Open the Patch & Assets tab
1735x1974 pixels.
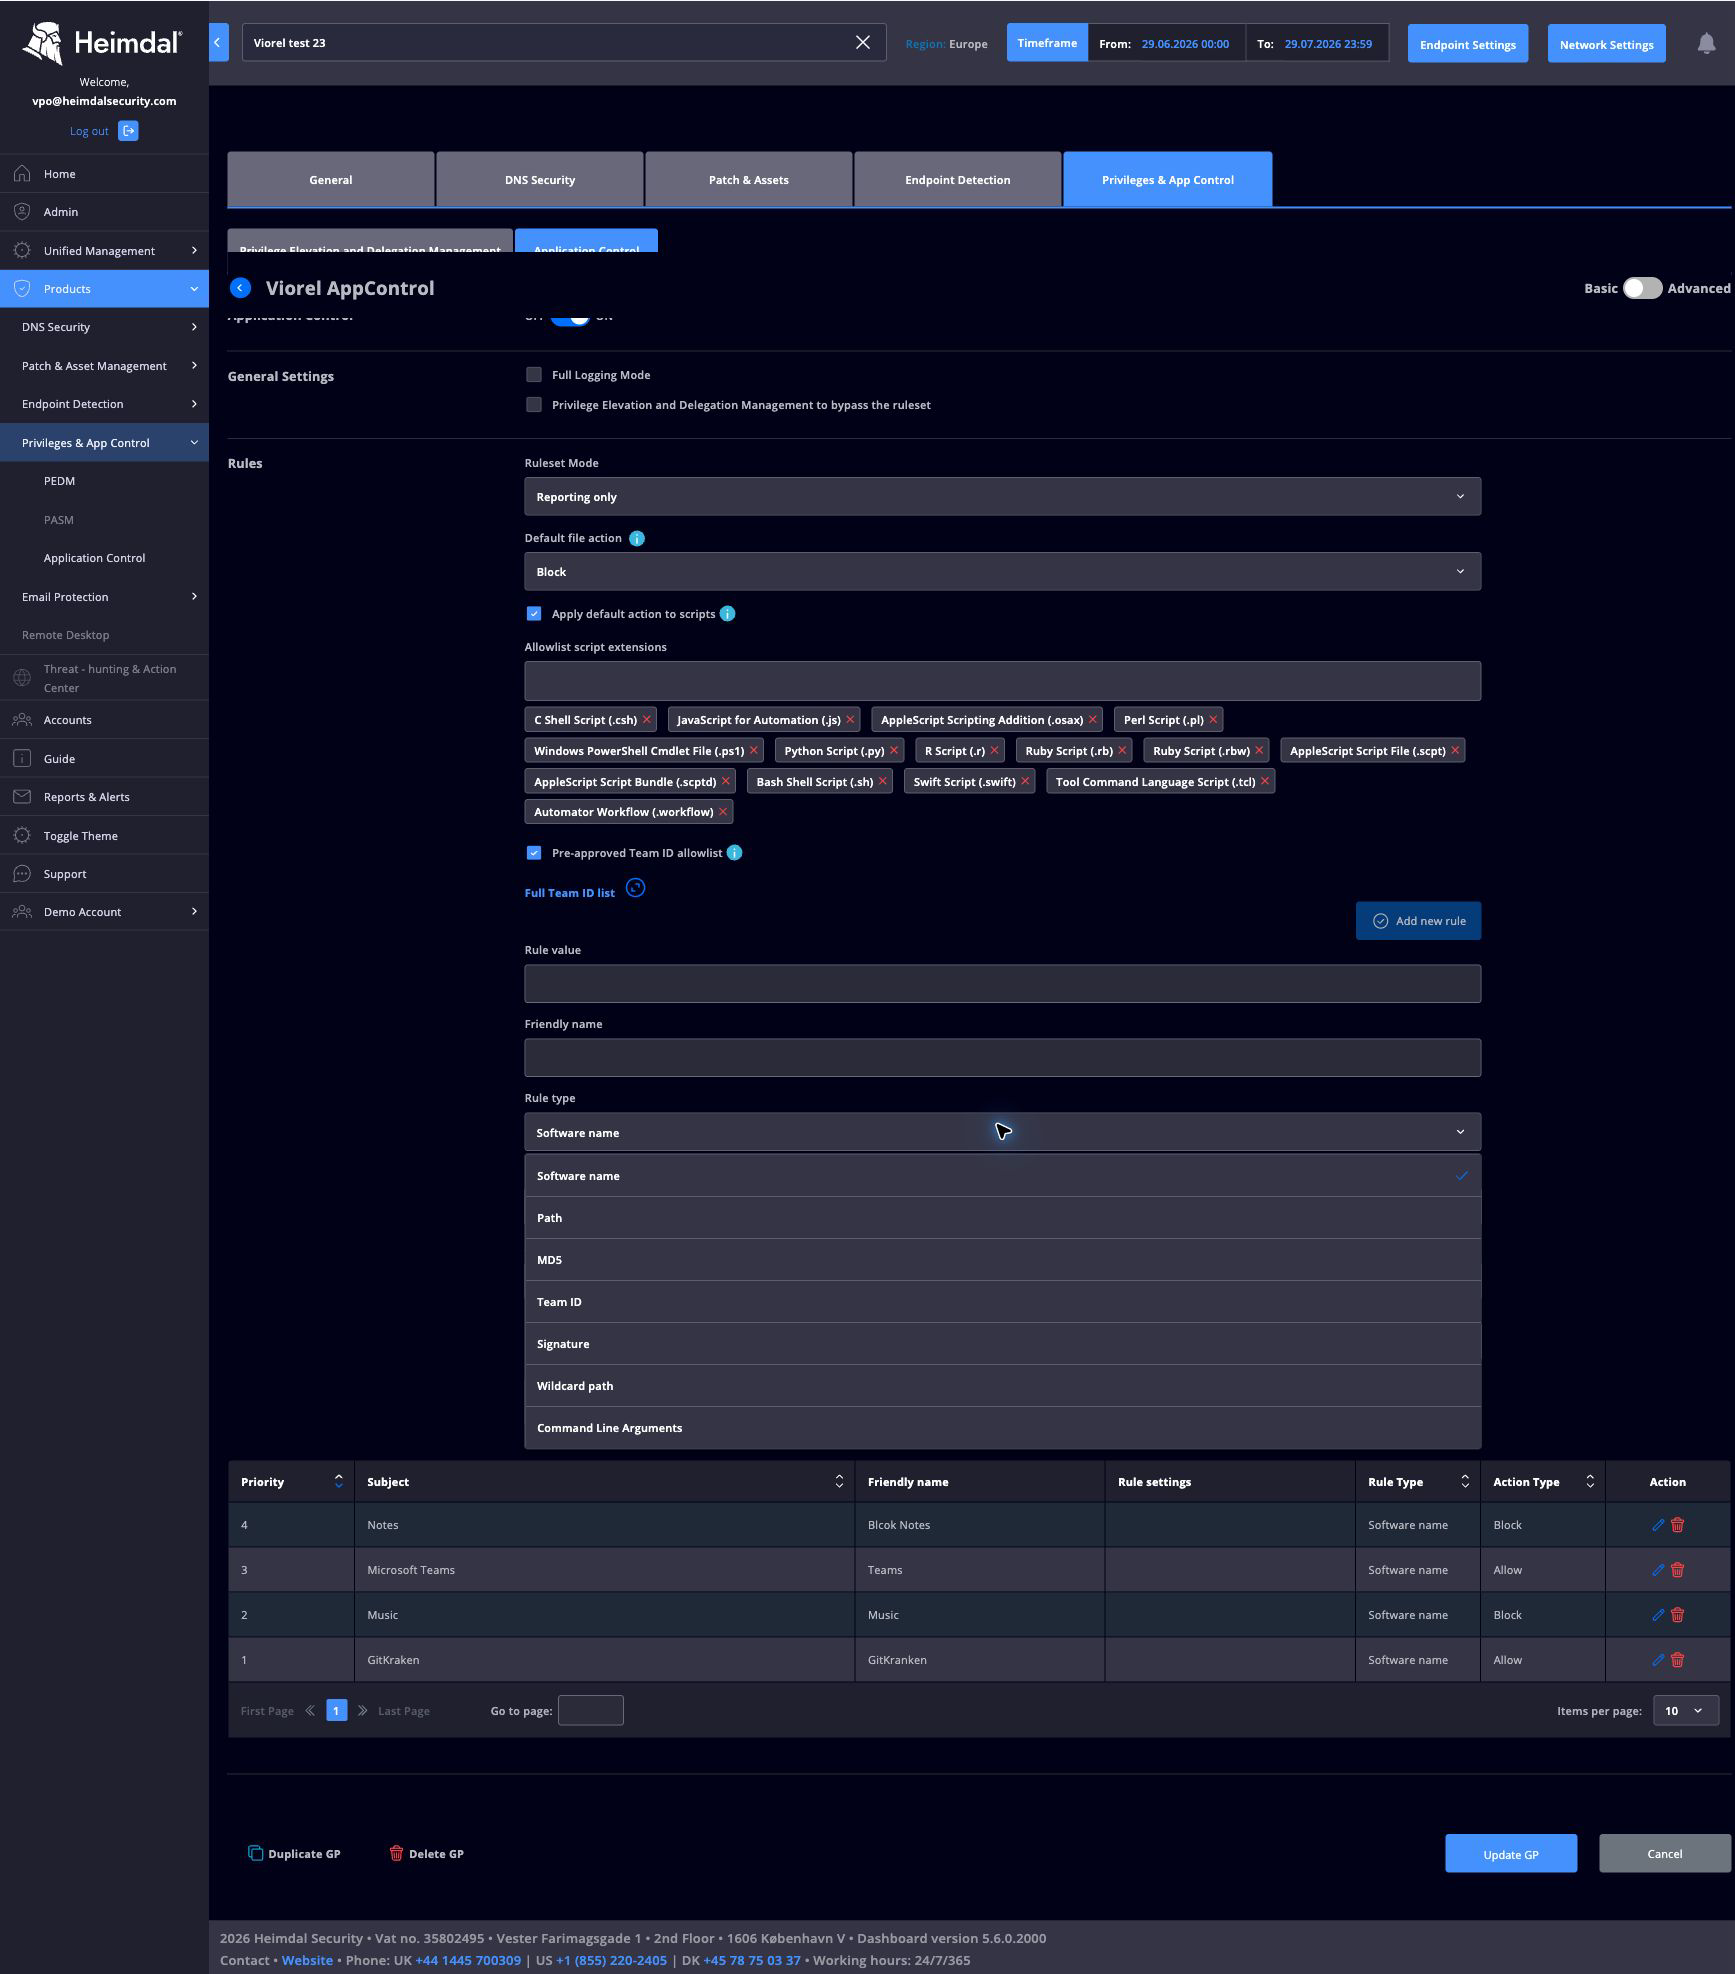[749, 180]
